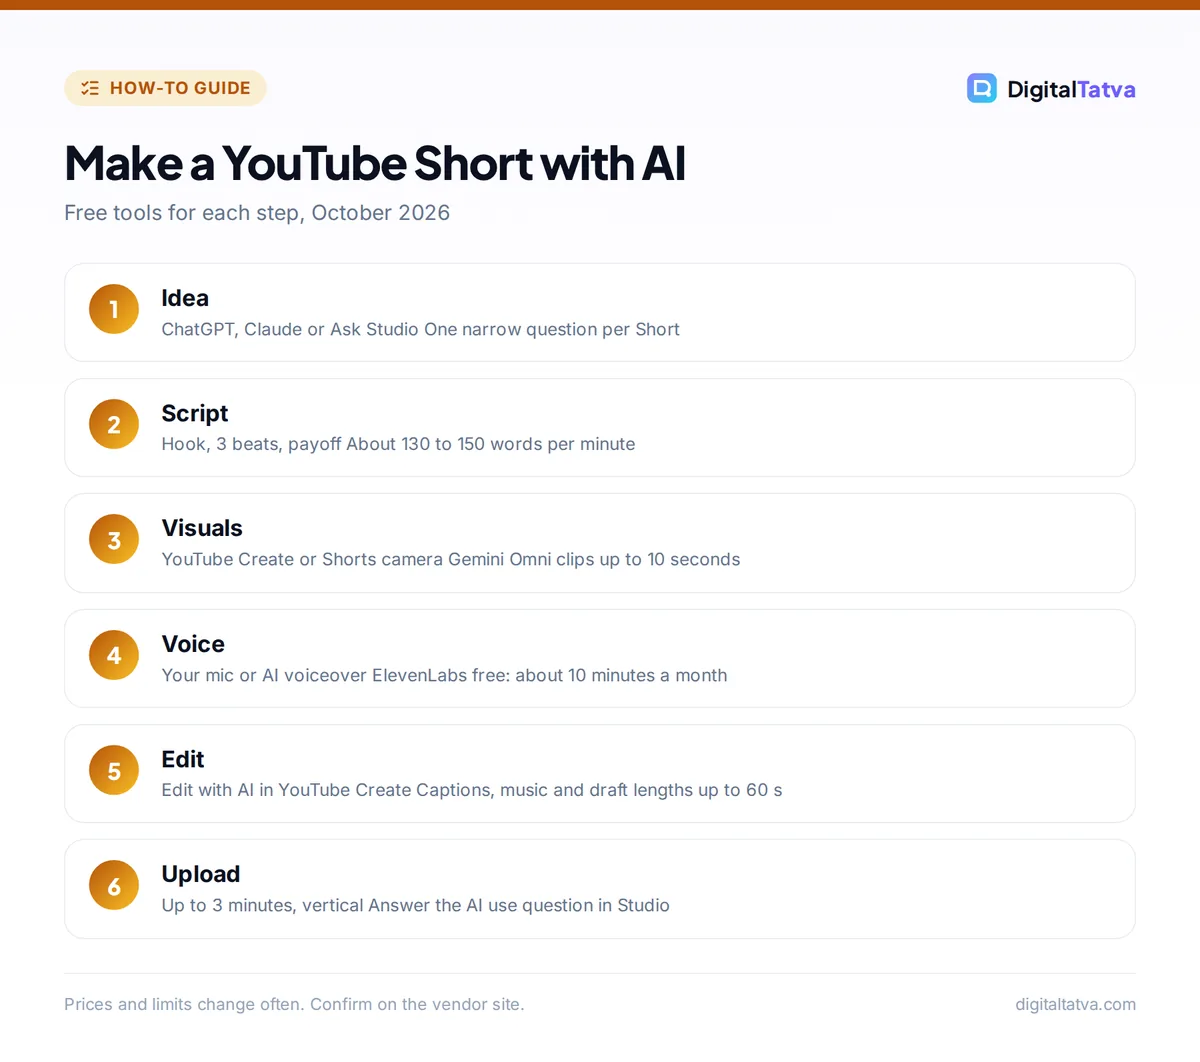Click the checklist icon in the How-To Guide badge
1200x1062 pixels.
tap(90, 88)
